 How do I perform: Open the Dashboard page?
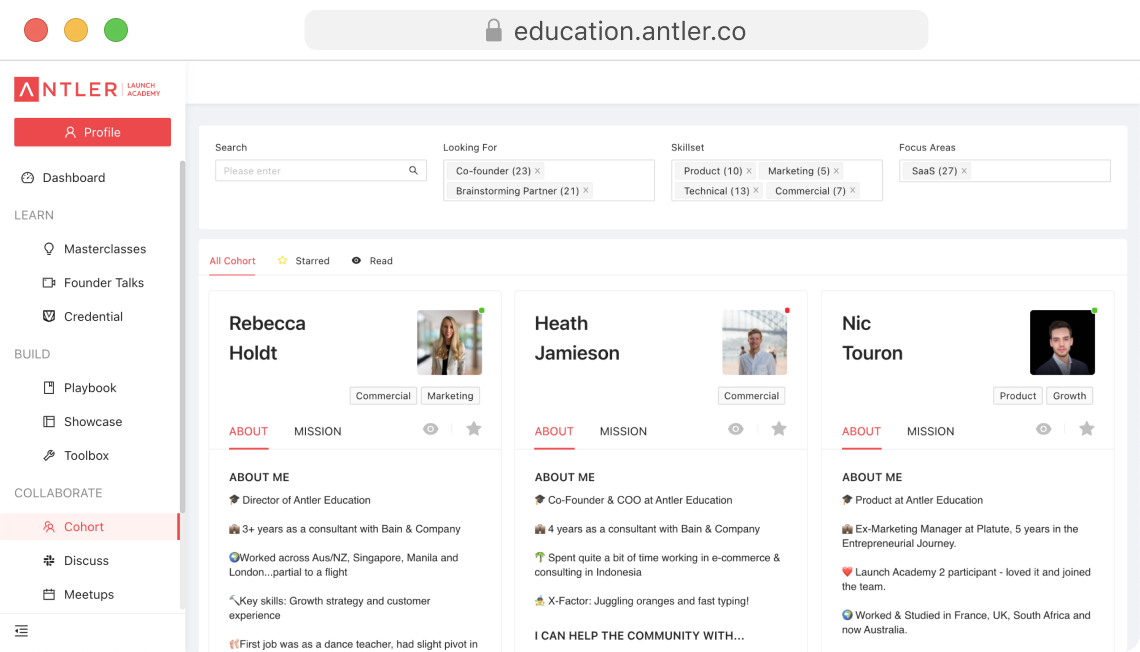pos(63,177)
